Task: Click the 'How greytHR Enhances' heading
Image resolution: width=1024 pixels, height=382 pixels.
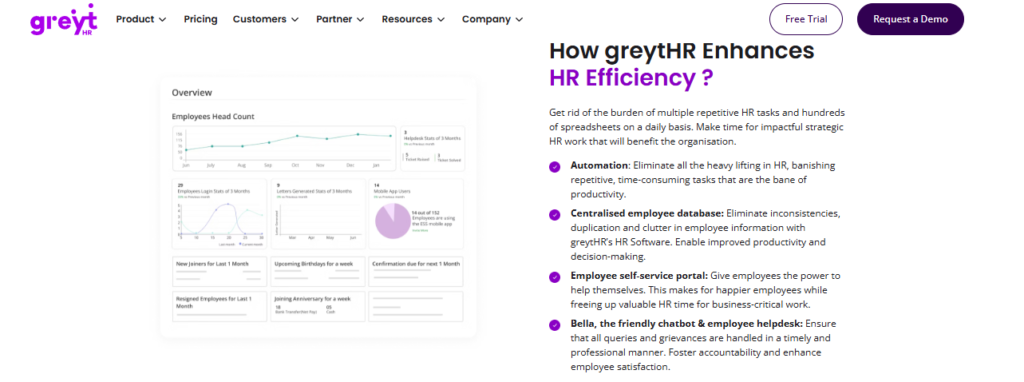Action: pyautogui.click(x=682, y=50)
